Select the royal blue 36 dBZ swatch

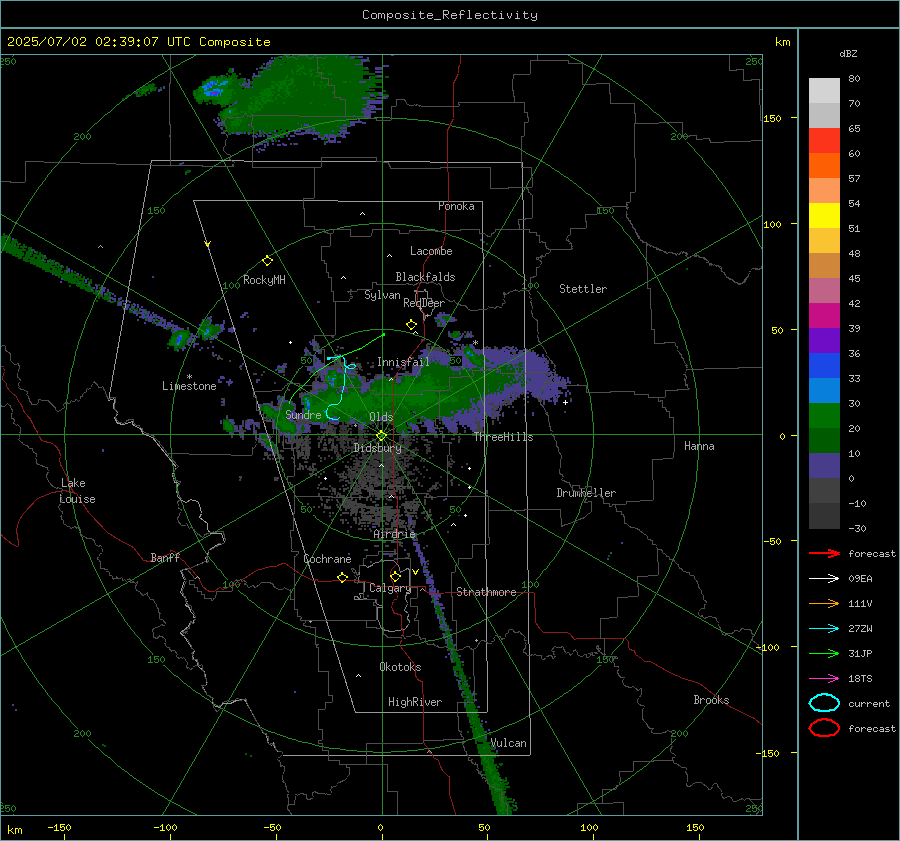coord(824,366)
